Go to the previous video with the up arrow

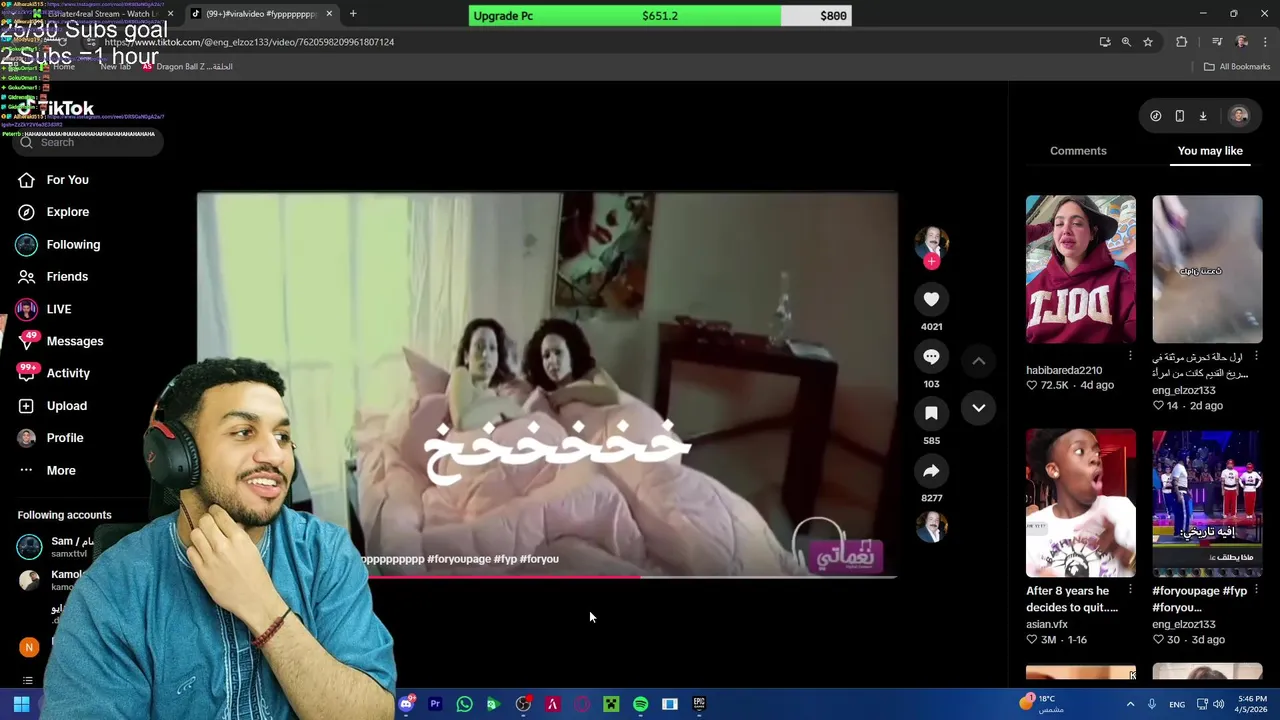pyautogui.click(x=979, y=361)
